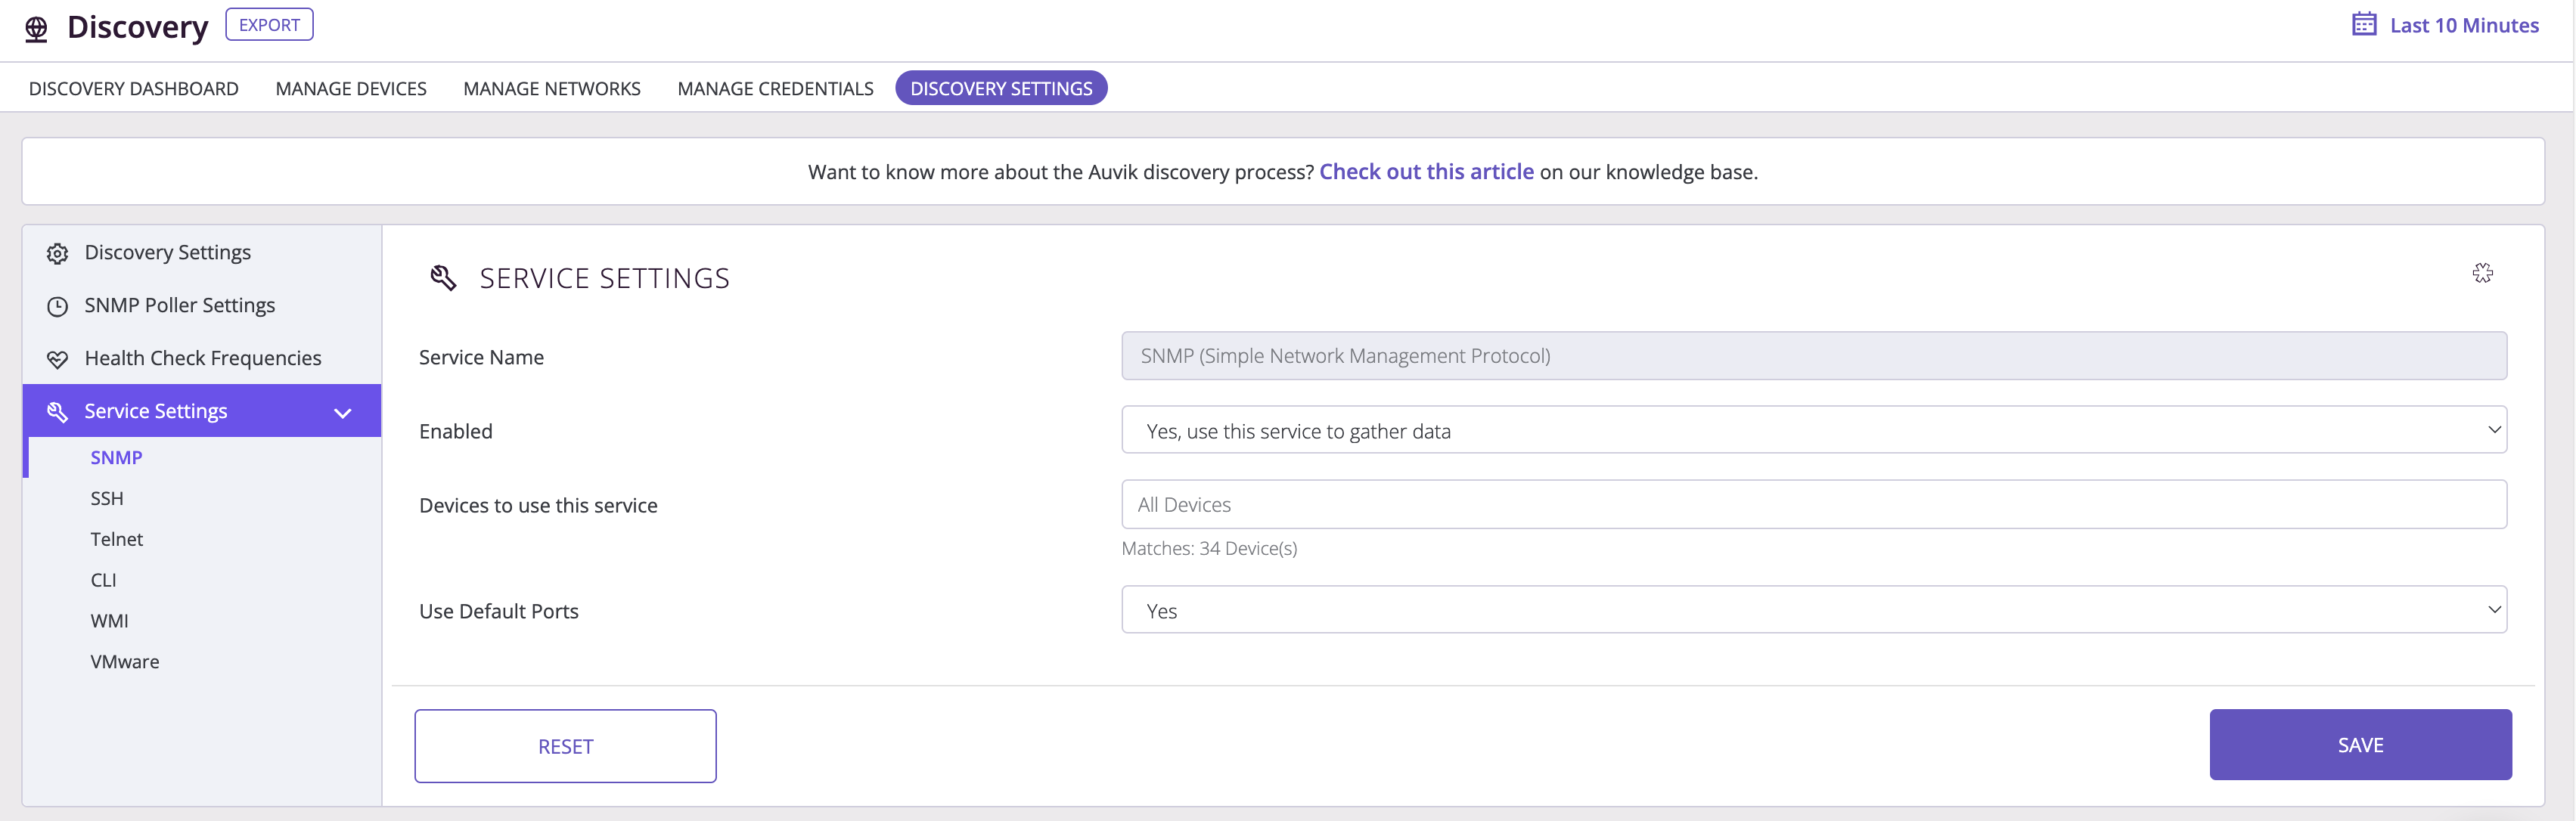This screenshot has height=821, width=2576.
Task: Collapse the Service Settings section chevron
Action: click(x=343, y=411)
